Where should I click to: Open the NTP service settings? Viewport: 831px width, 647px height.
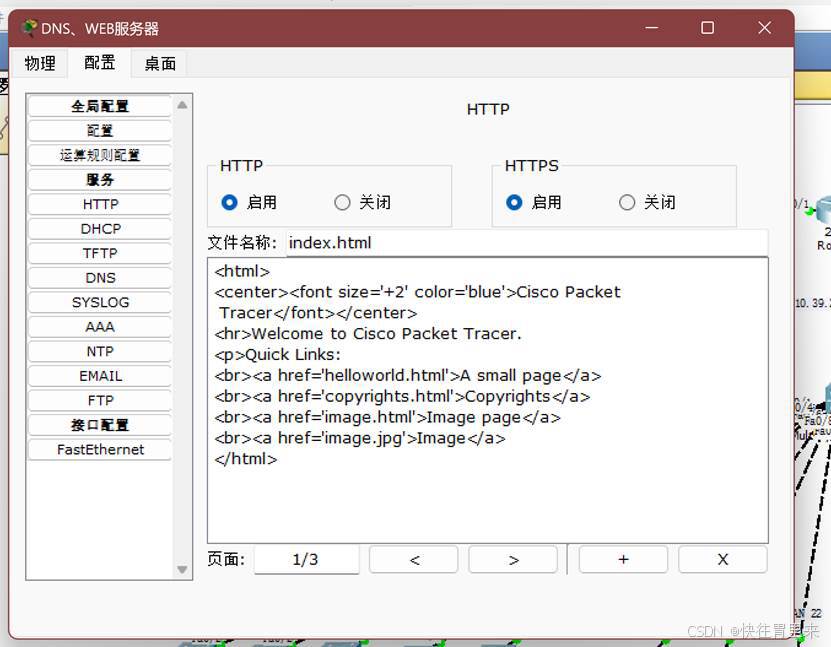click(x=100, y=351)
